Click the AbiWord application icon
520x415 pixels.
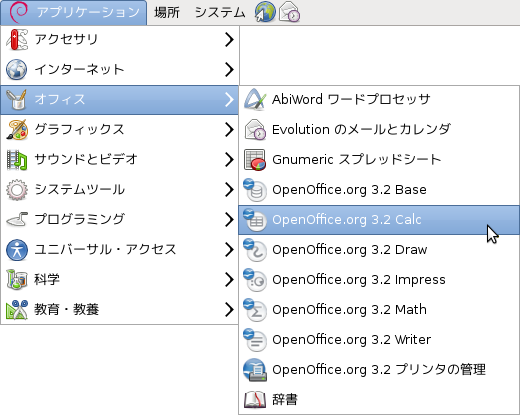(255, 99)
